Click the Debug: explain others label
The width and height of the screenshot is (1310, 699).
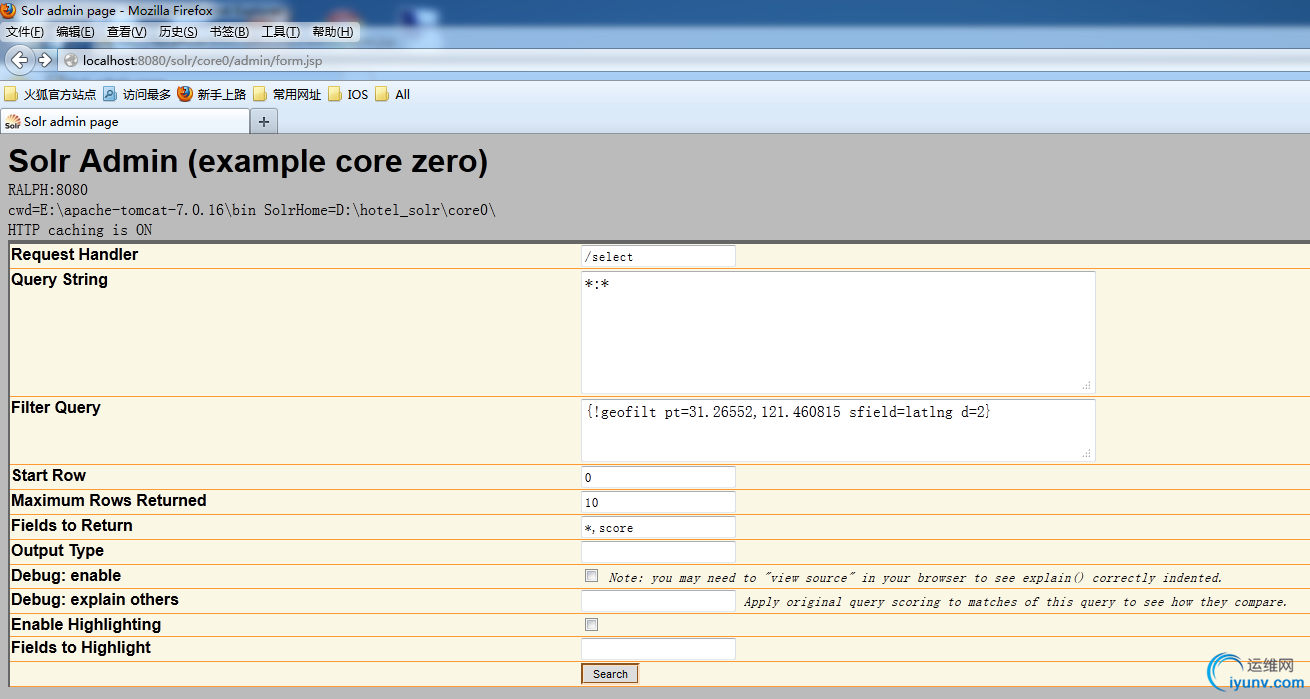click(x=95, y=600)
